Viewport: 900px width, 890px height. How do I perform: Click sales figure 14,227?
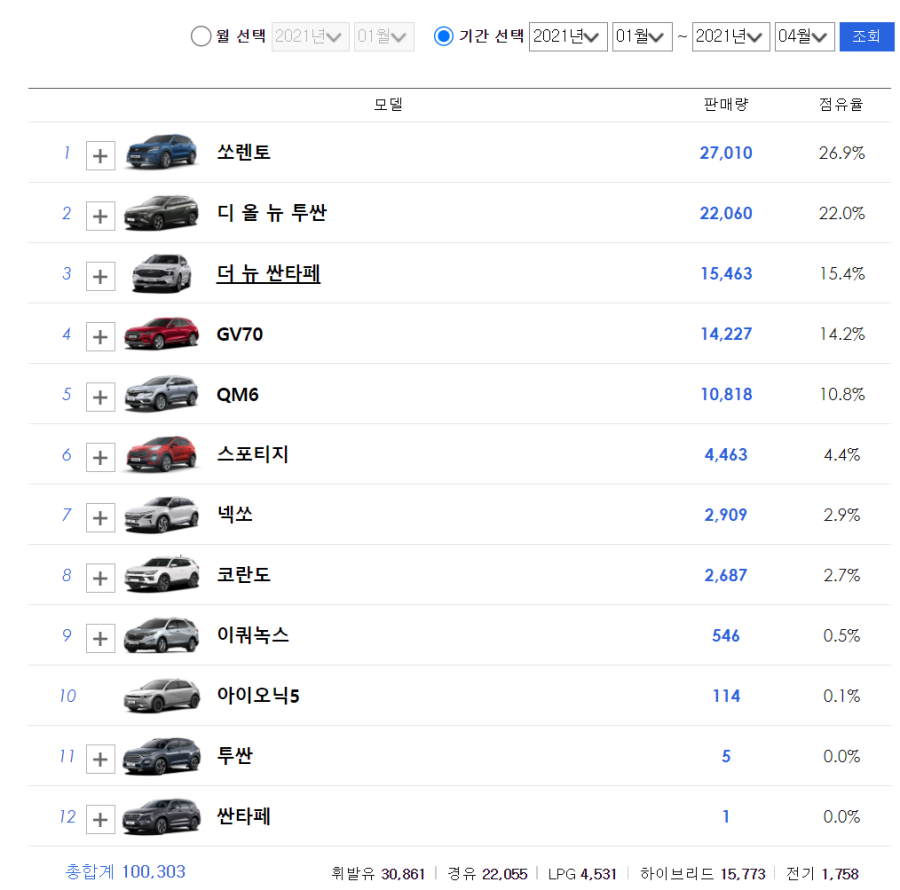click(x=726, y=334)
